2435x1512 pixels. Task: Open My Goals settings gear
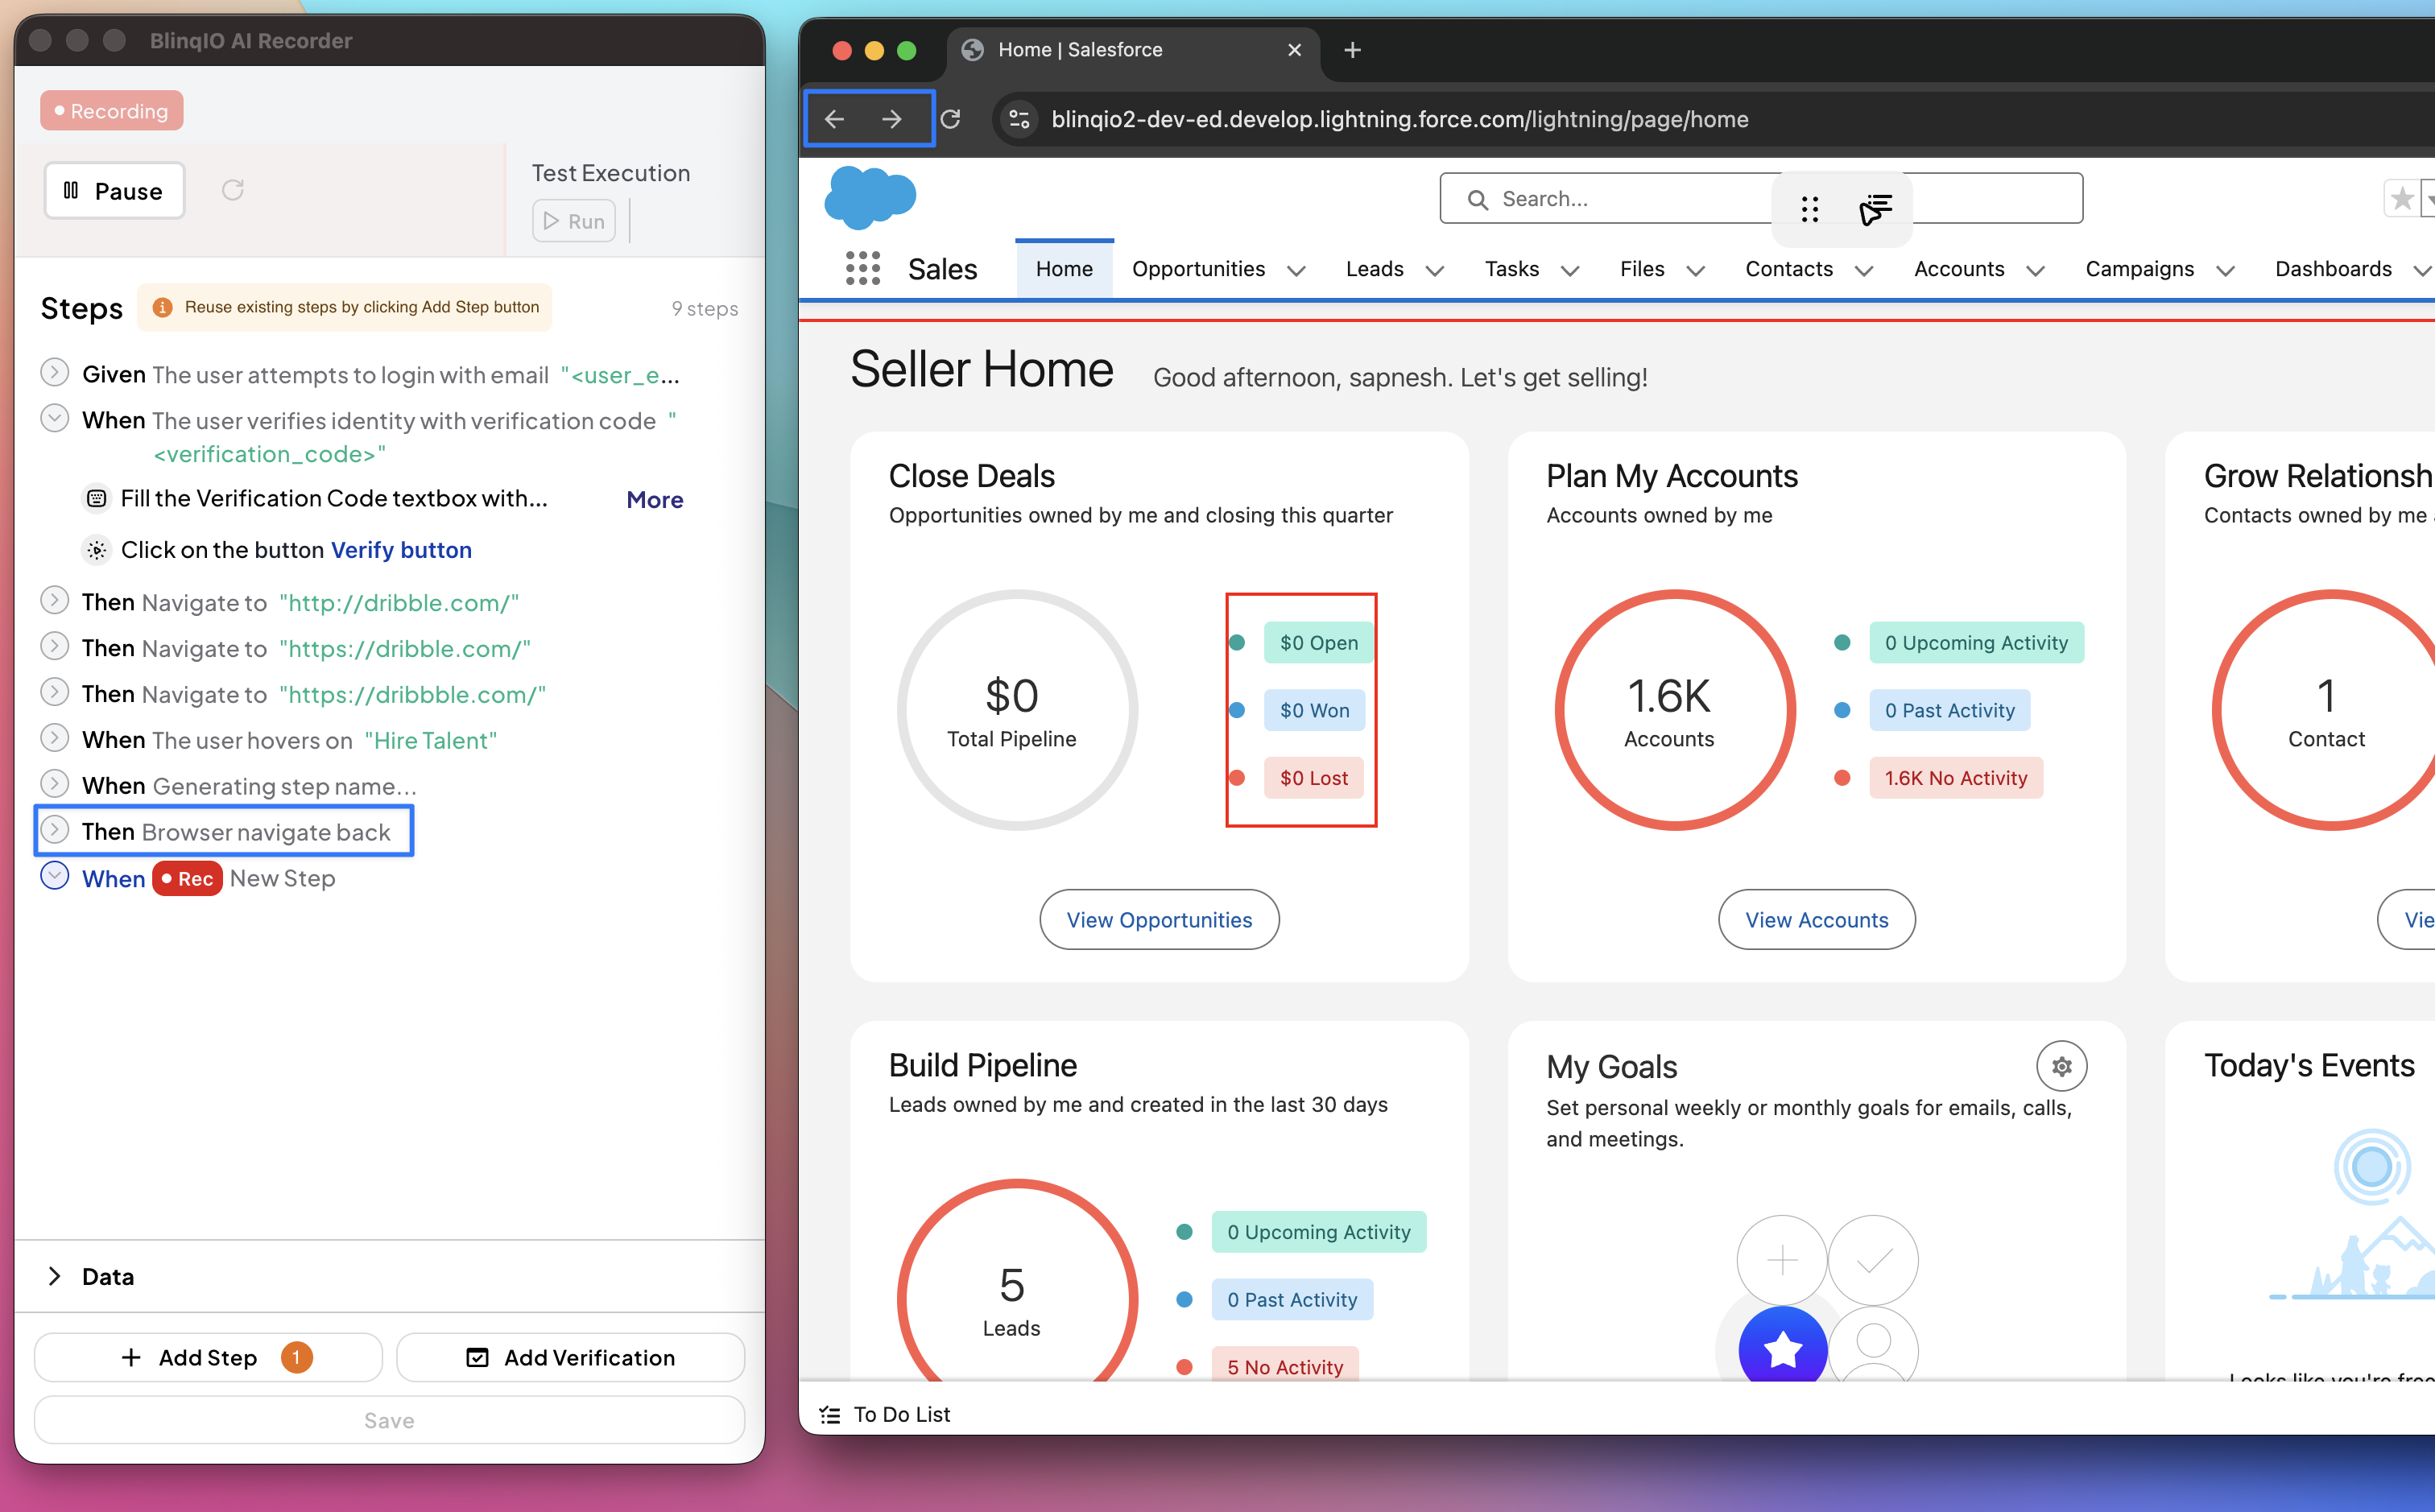click(x=2061, y=1066)
